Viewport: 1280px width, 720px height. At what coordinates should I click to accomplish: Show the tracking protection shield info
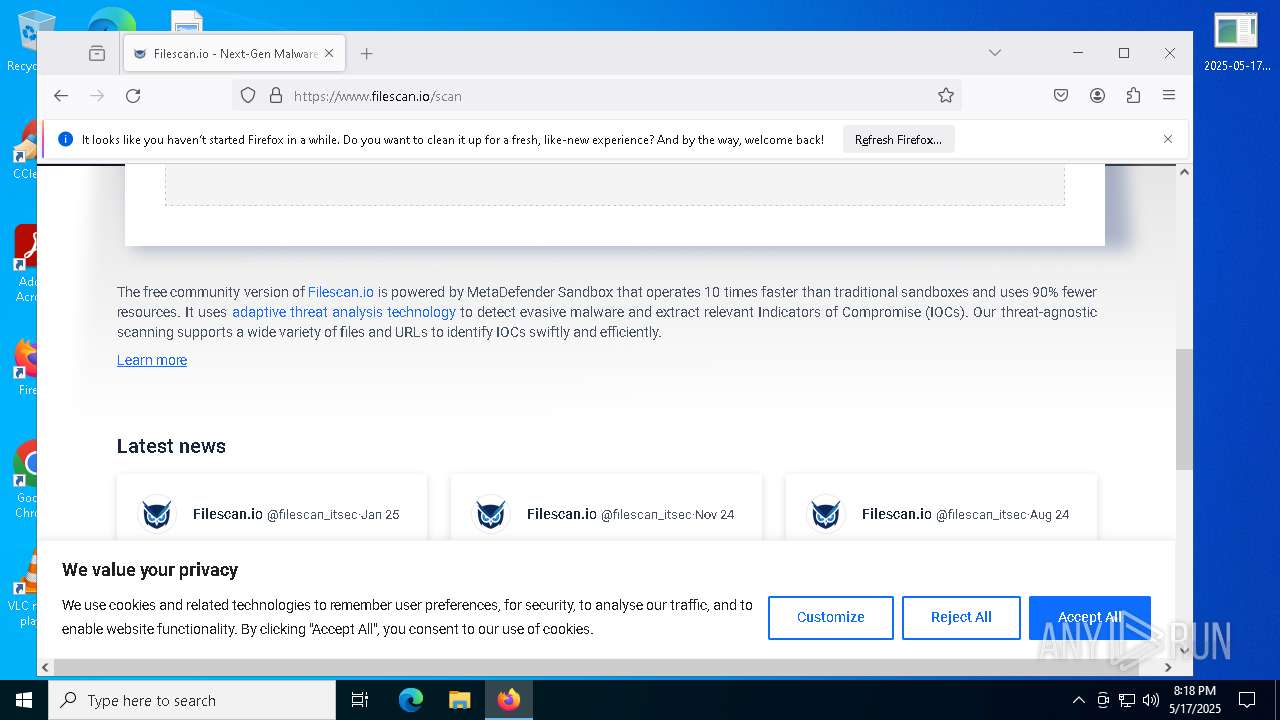click(248, 96)
